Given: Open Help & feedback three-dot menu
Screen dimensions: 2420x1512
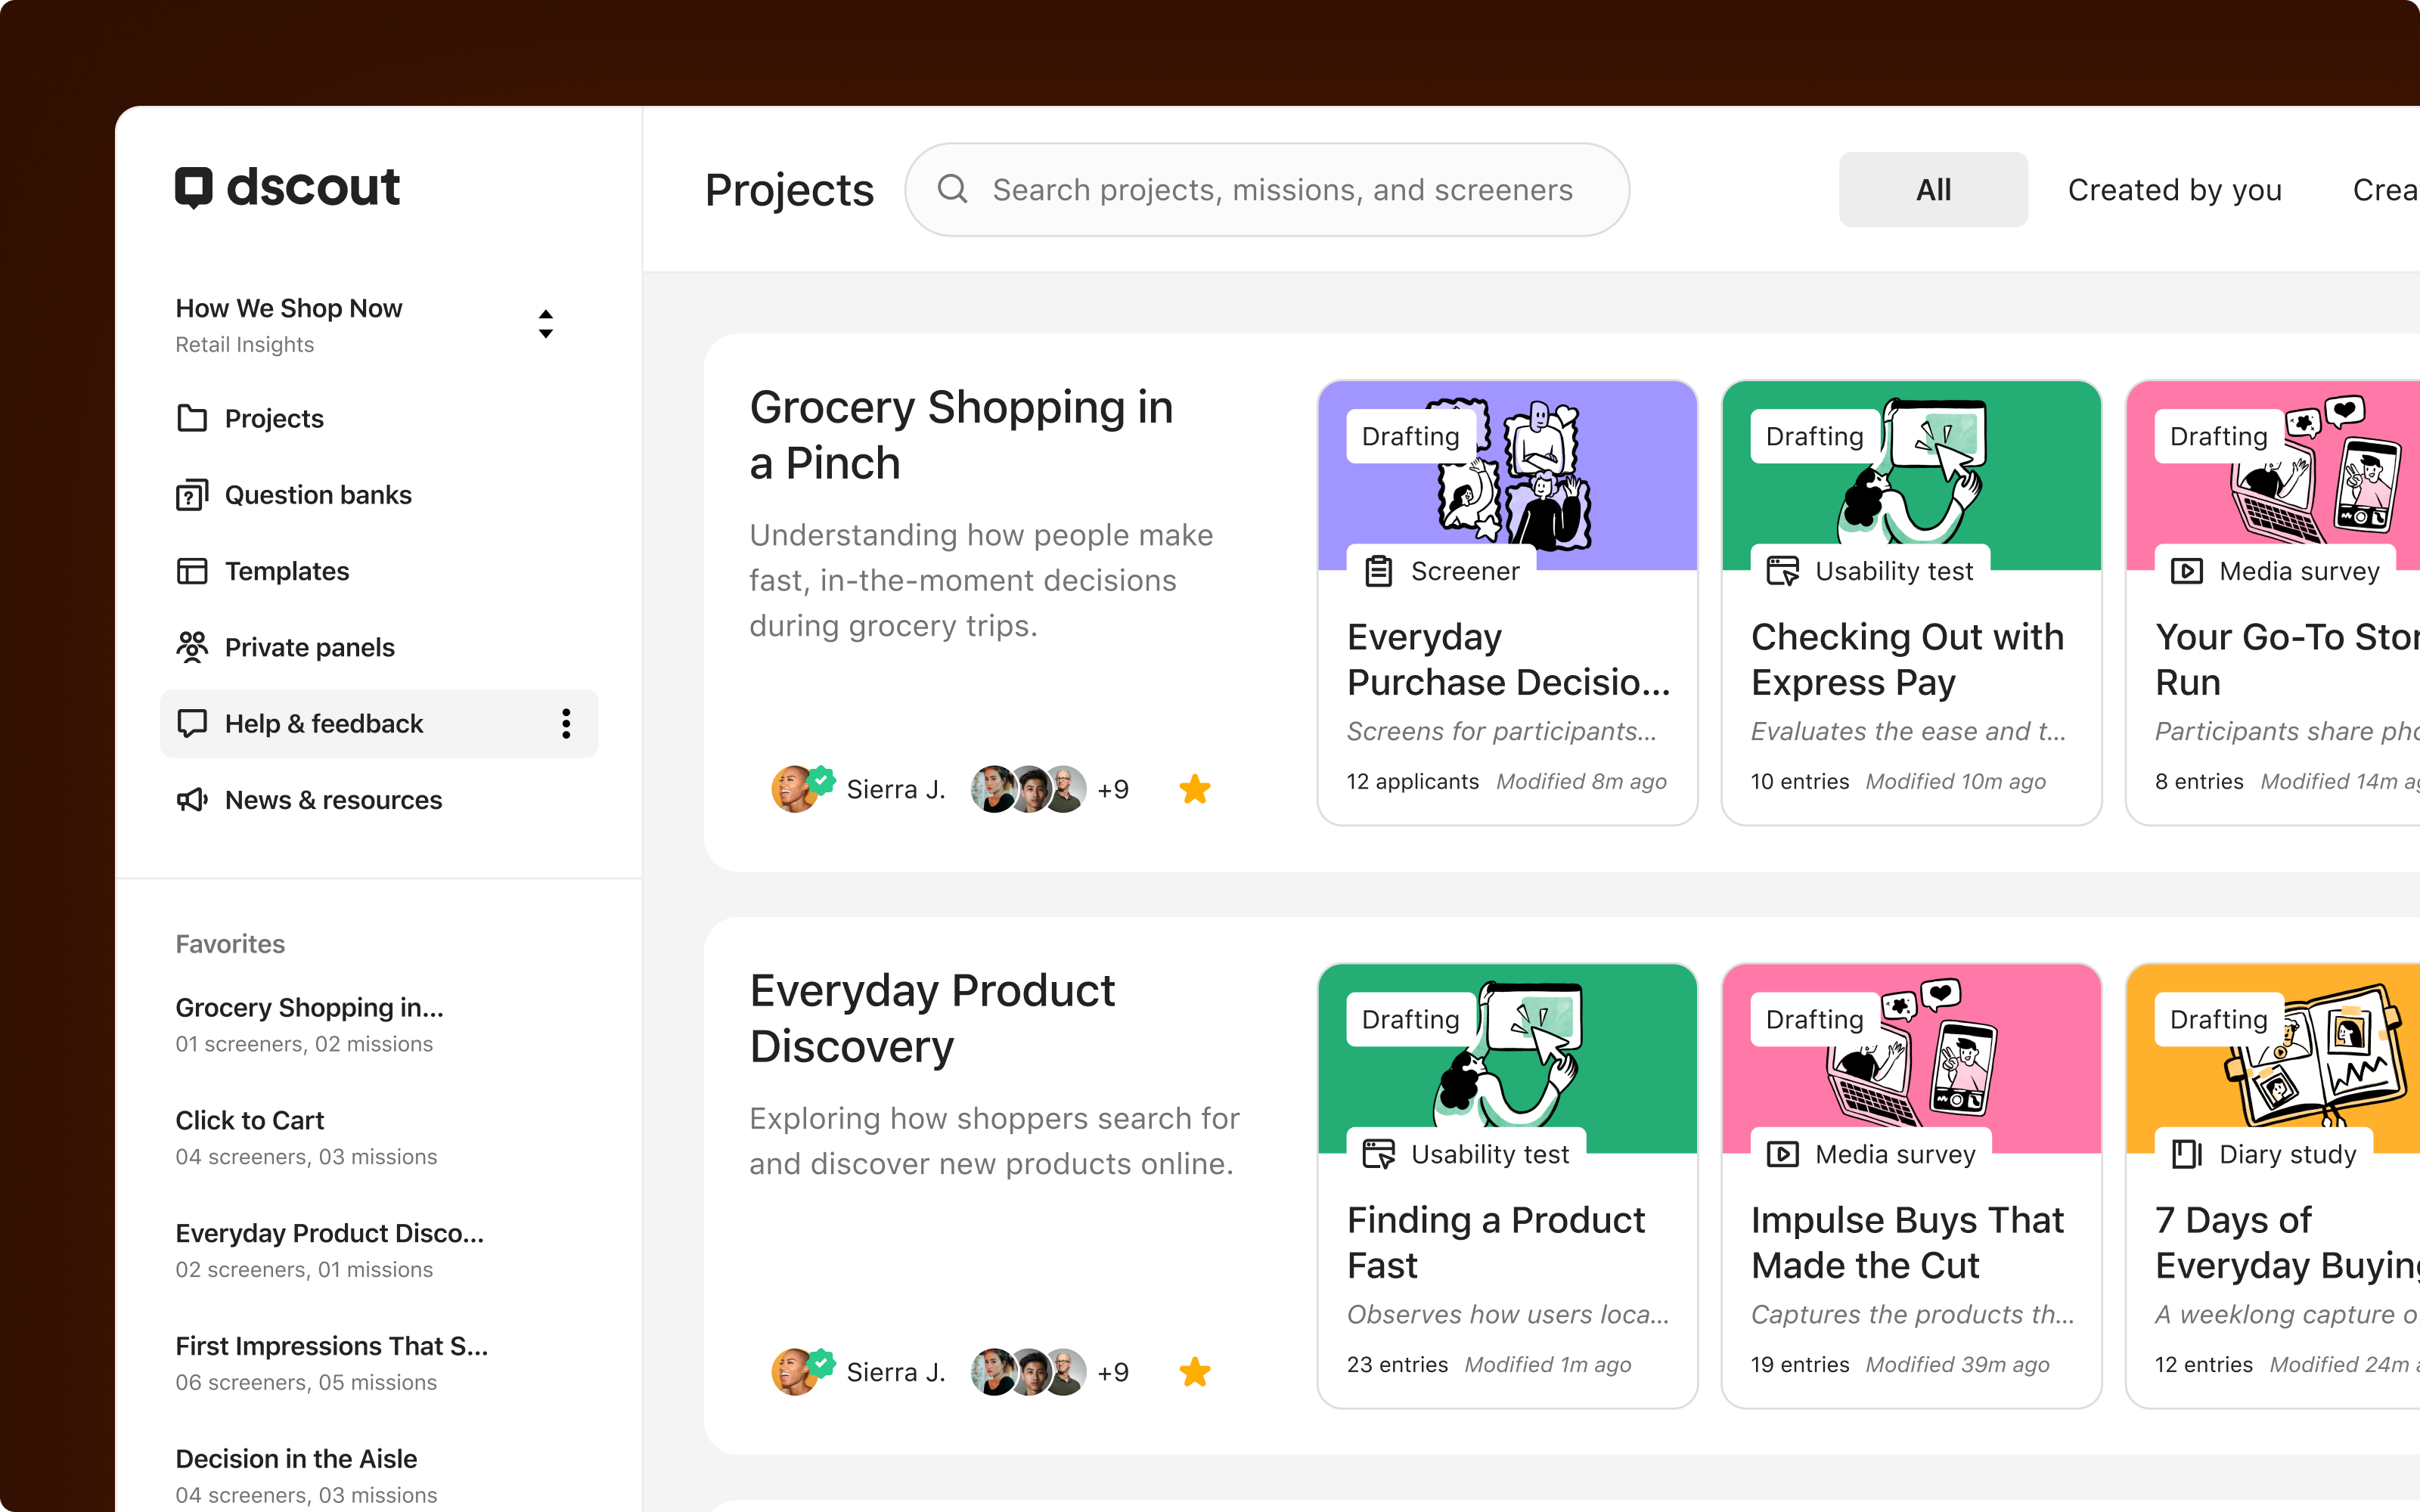Looking at the screenshot, I should point(566,723).
